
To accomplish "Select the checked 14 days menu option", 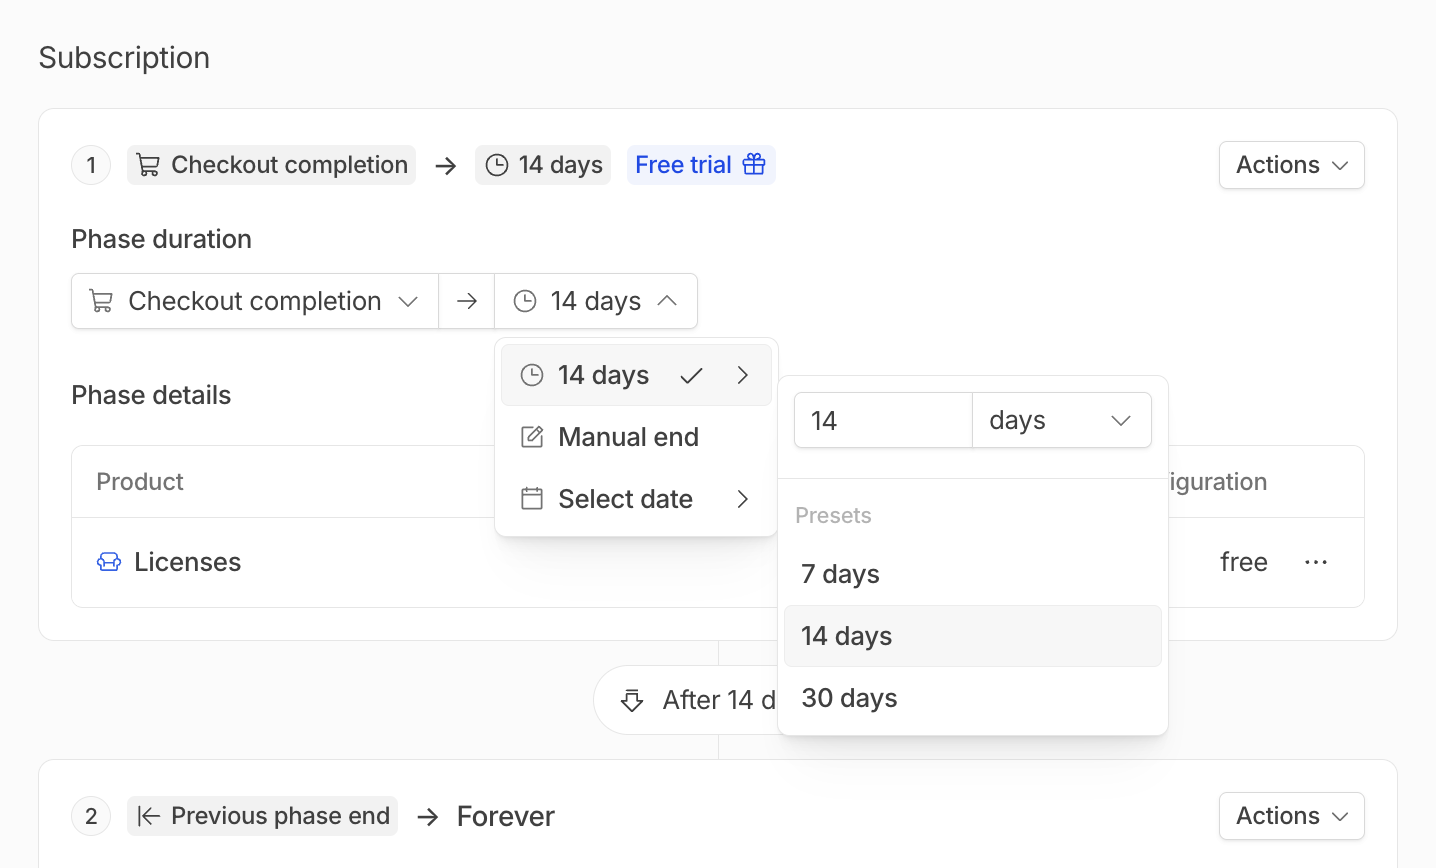I will (604, 375).
